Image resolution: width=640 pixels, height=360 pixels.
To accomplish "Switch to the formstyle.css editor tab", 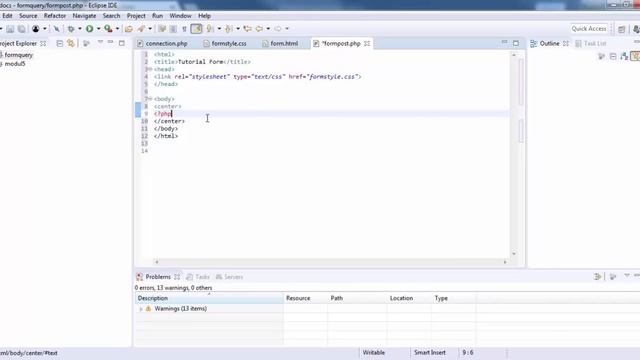I will (225, 43).
